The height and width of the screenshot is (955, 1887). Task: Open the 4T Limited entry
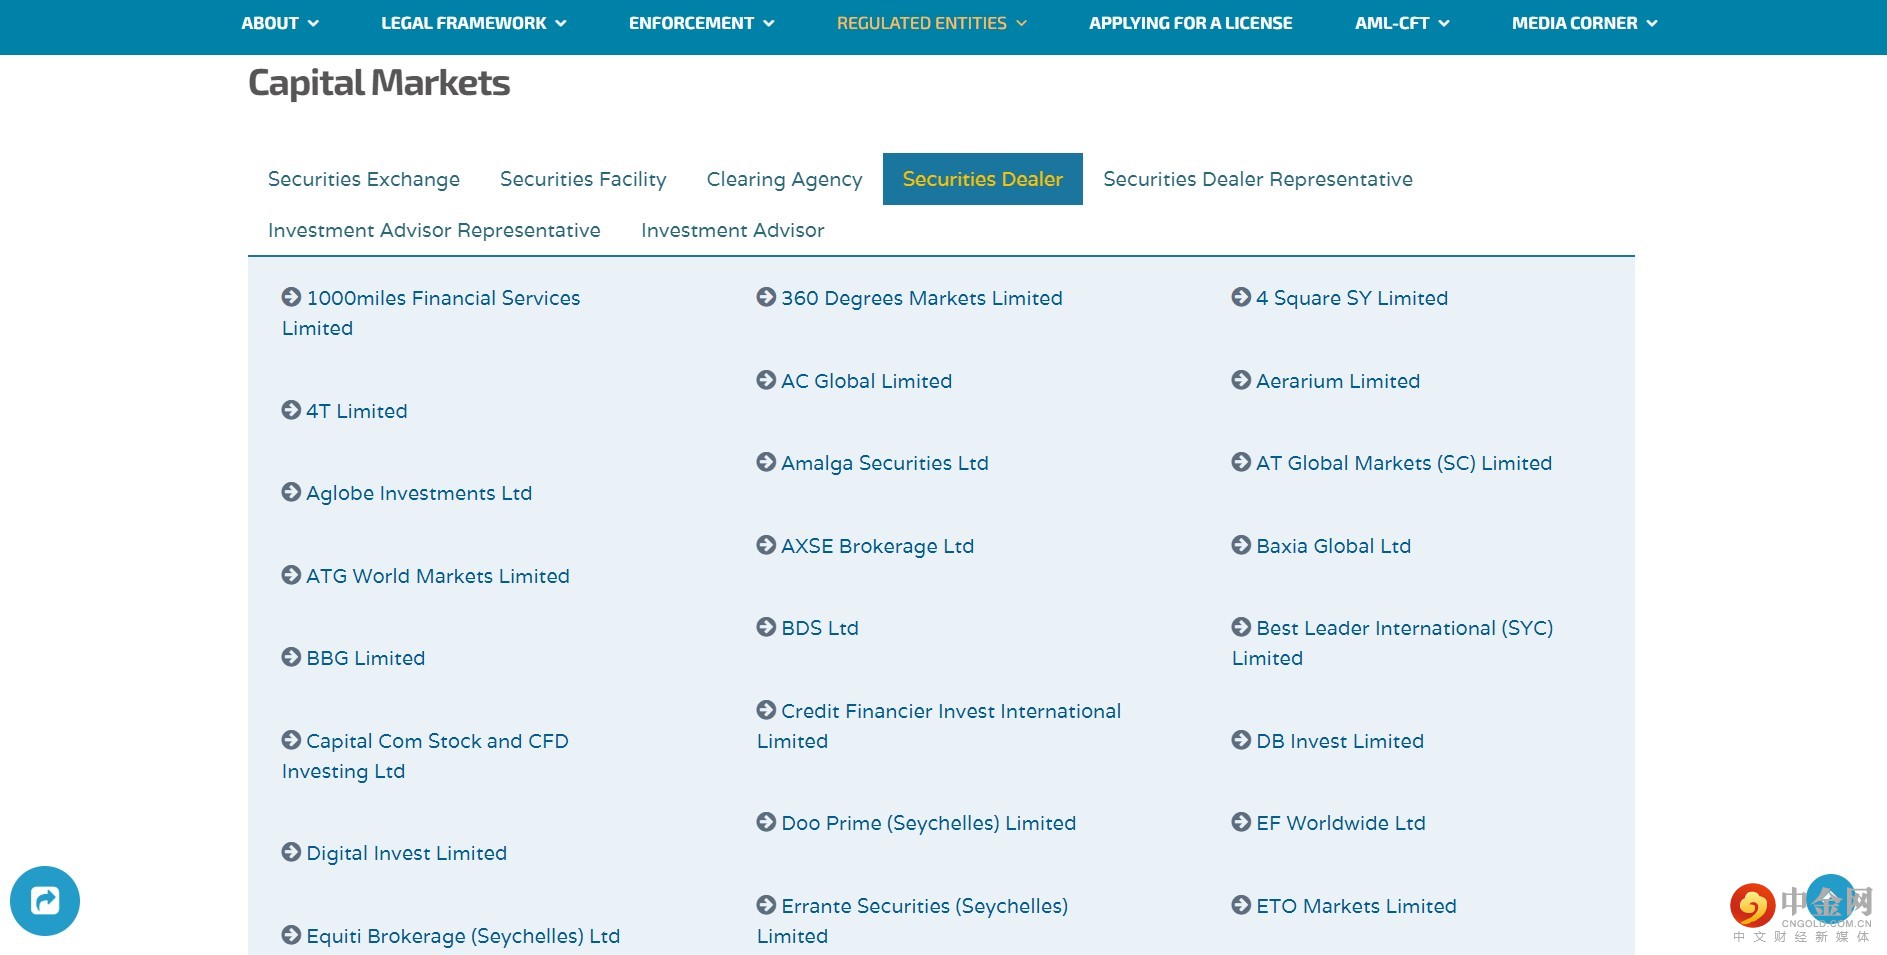[357, 411]
